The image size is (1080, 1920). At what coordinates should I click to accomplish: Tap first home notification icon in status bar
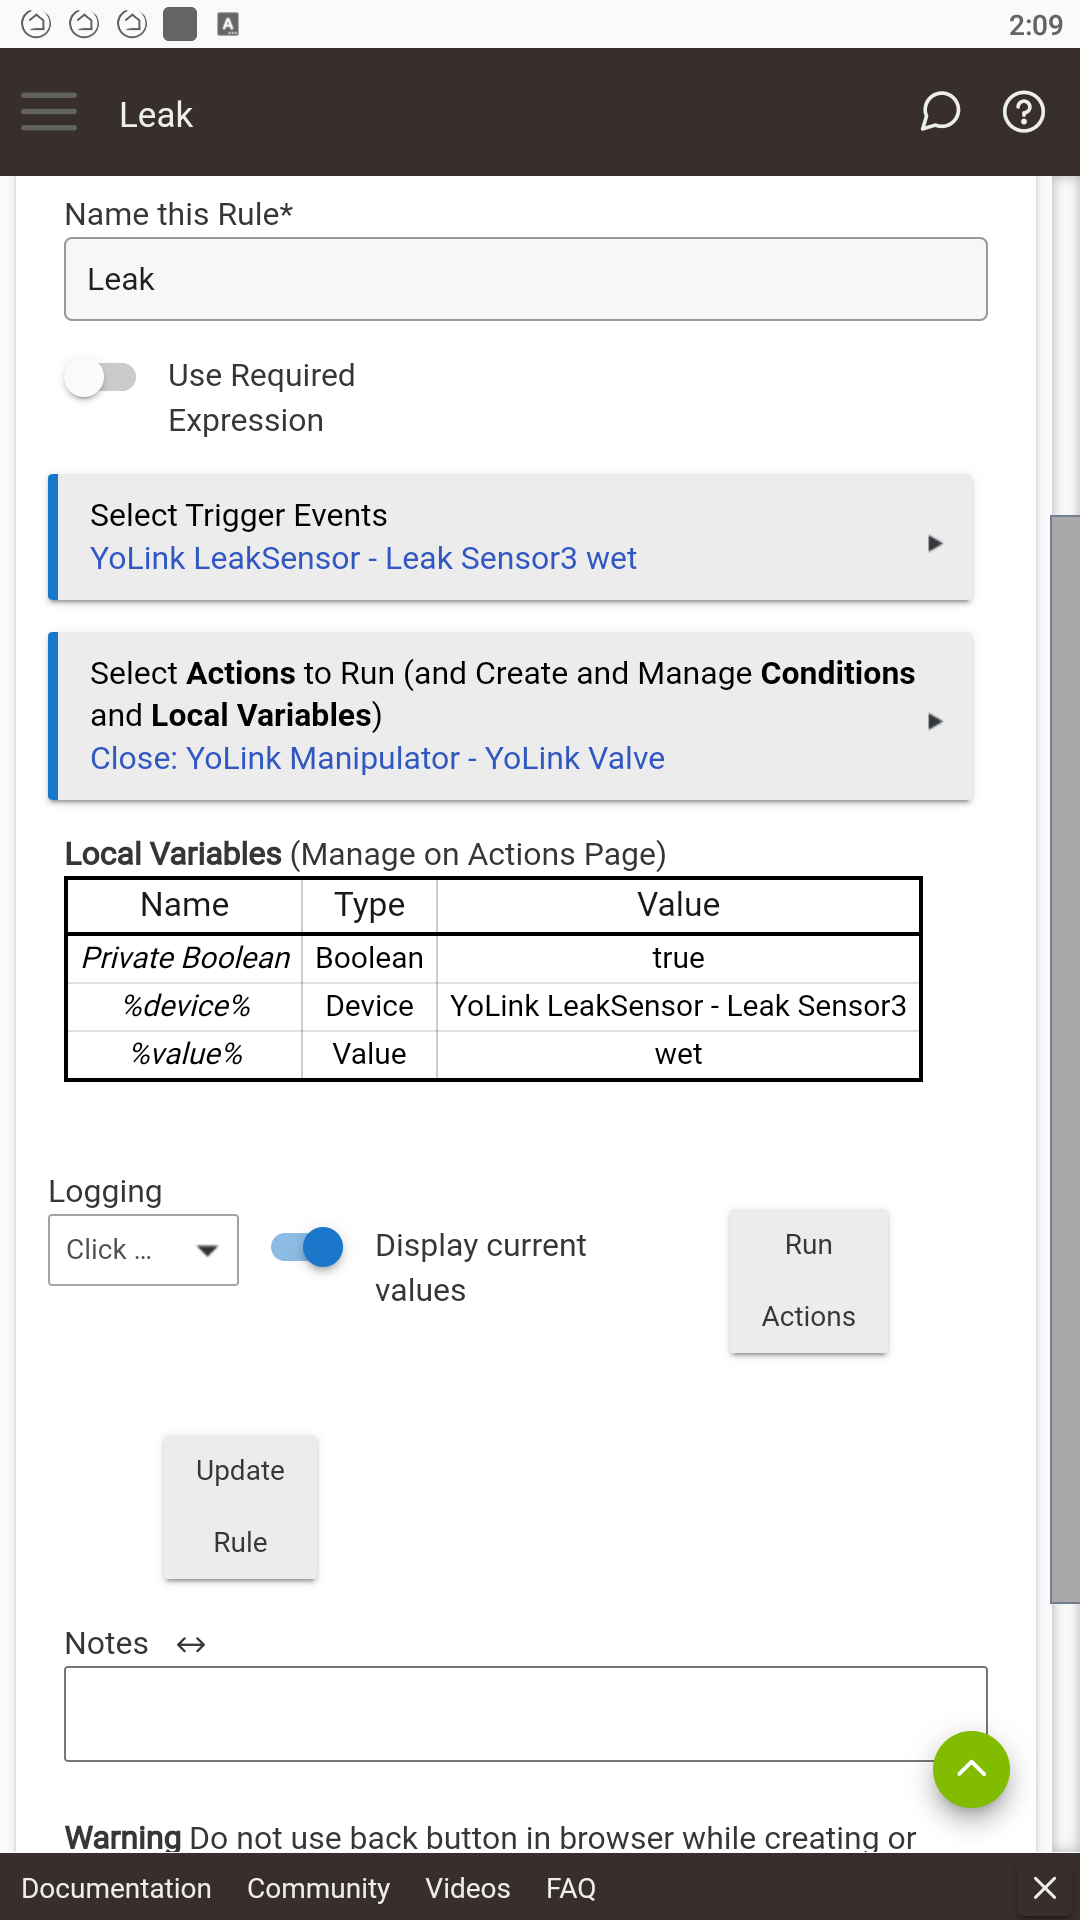[36, 24]
